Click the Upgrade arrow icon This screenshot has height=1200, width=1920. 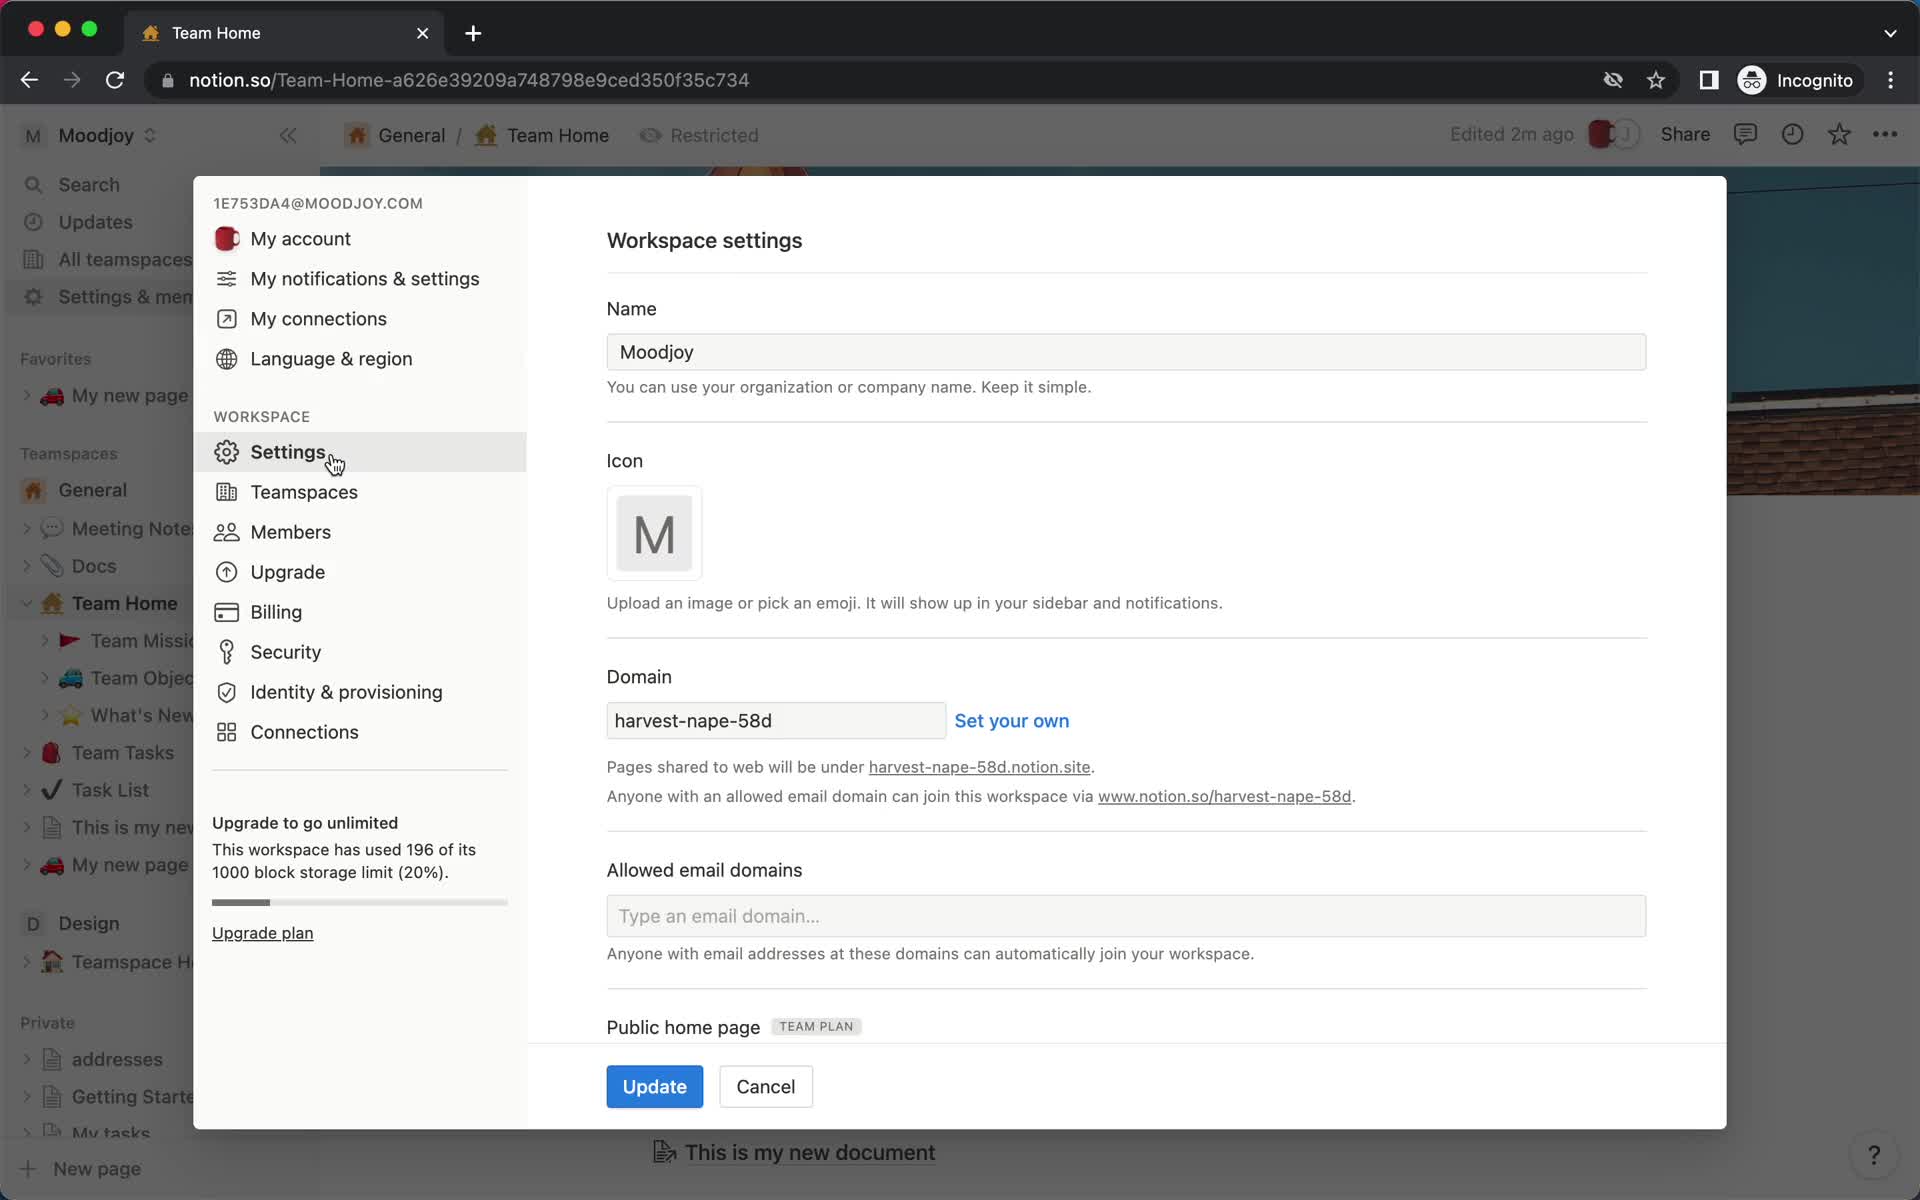coord(227,572)
